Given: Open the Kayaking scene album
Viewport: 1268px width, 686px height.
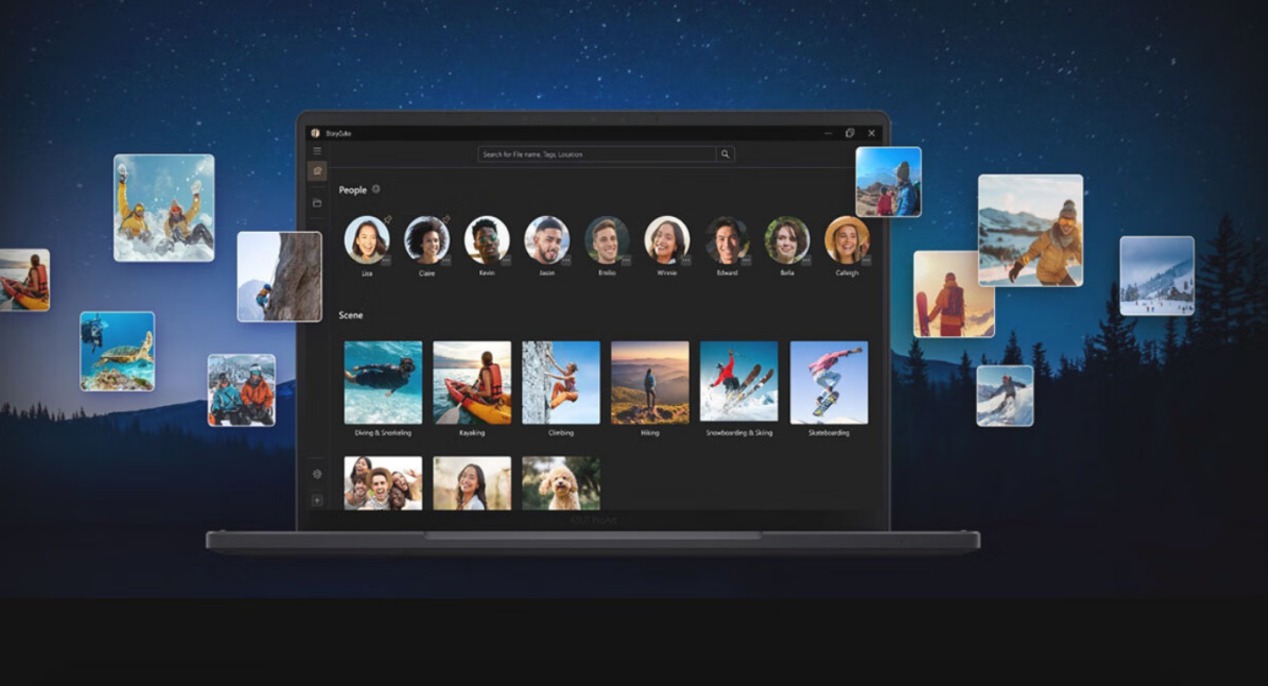Looking at the screenshot, I should 472,383.
